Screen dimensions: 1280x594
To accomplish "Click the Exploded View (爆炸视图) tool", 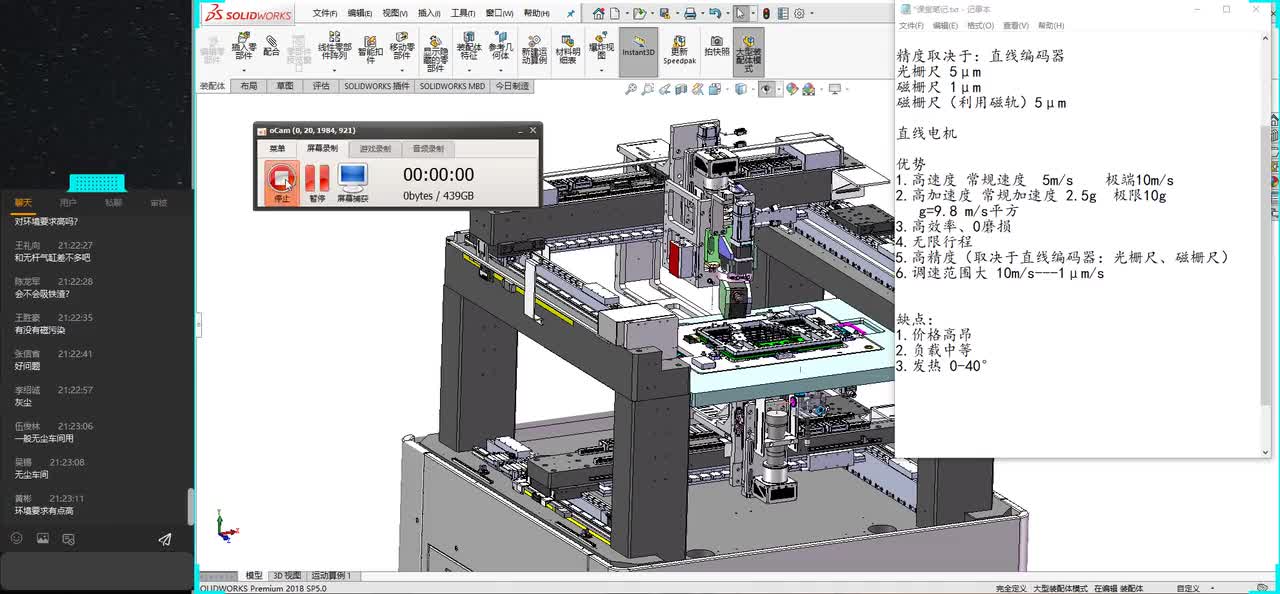I will coord(601,46).
